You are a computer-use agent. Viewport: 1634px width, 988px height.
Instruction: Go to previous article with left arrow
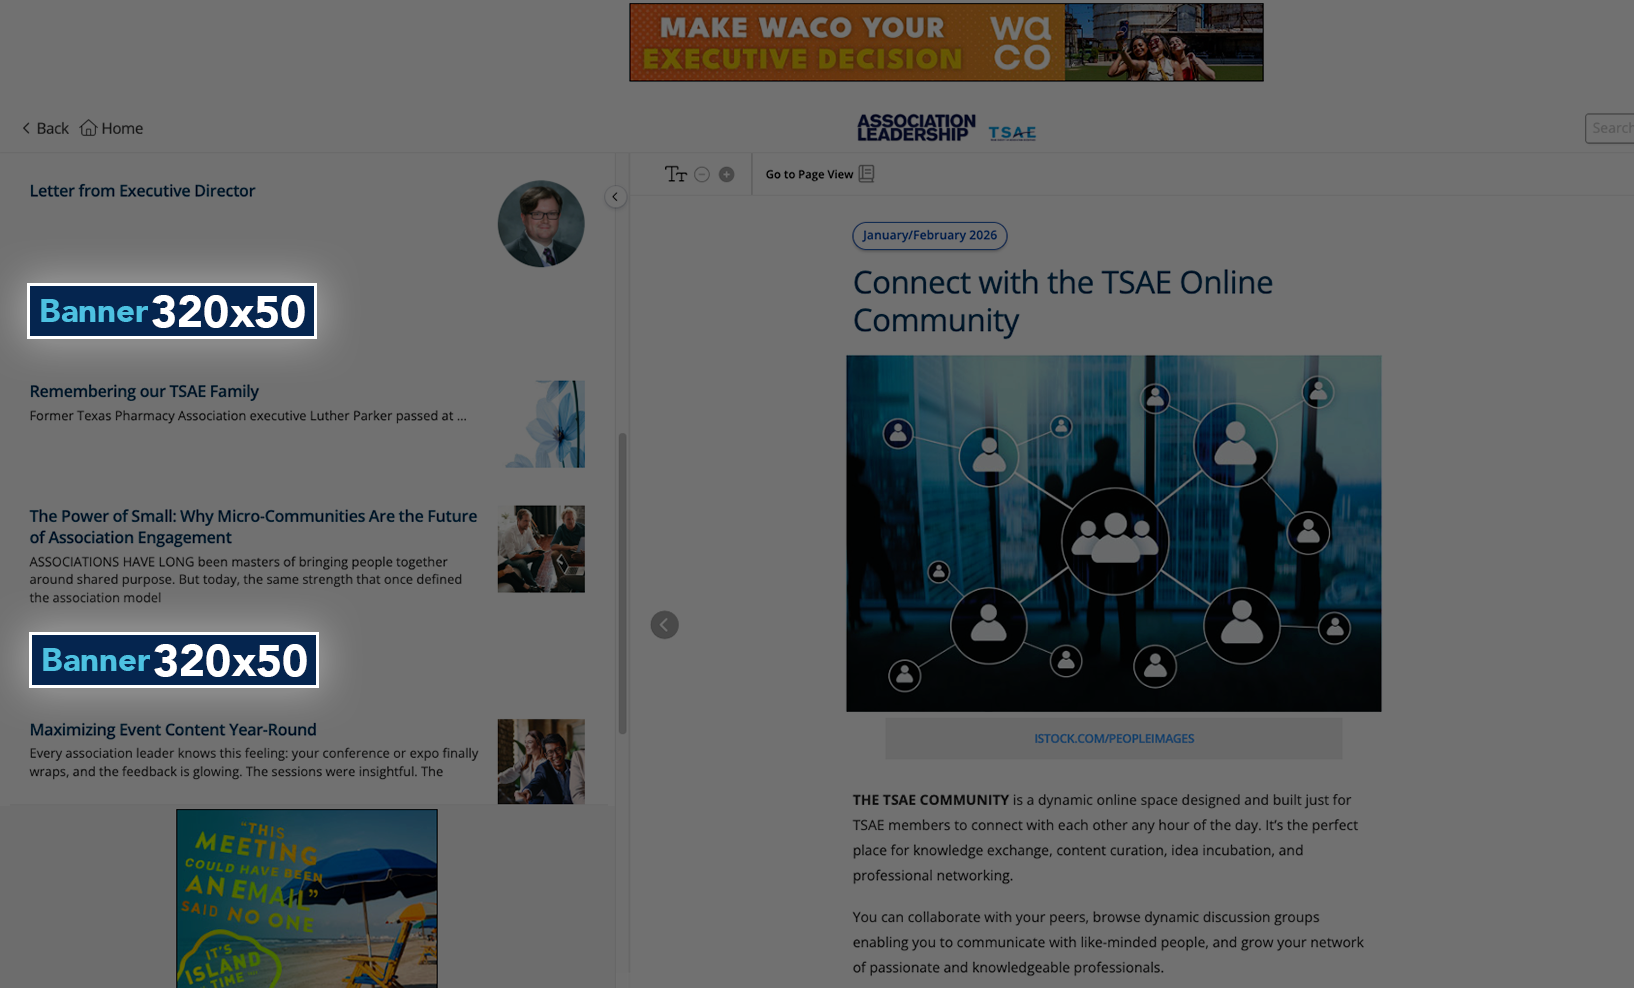click(665, 625)
